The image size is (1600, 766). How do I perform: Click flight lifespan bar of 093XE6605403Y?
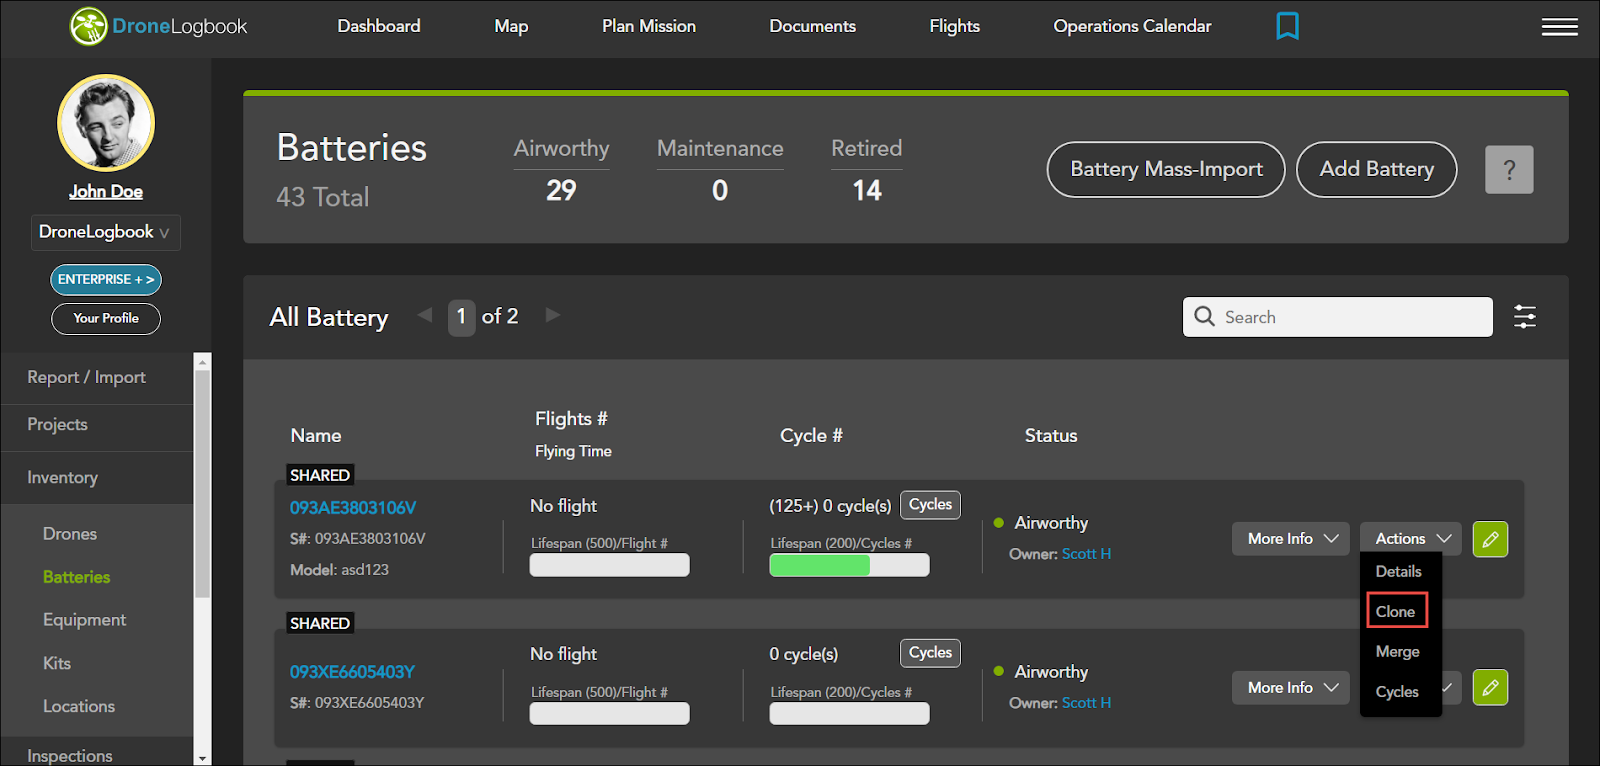point(609,713)
